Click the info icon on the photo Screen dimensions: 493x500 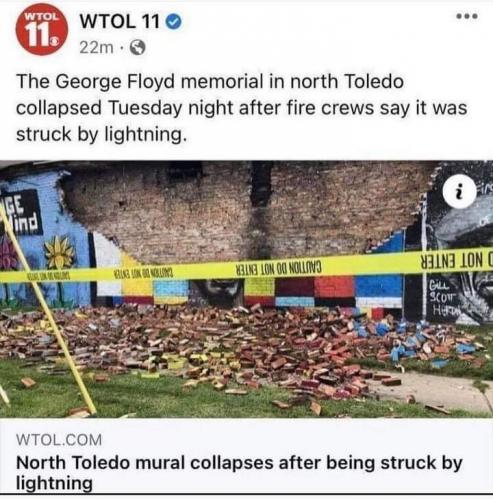(460, 191)
